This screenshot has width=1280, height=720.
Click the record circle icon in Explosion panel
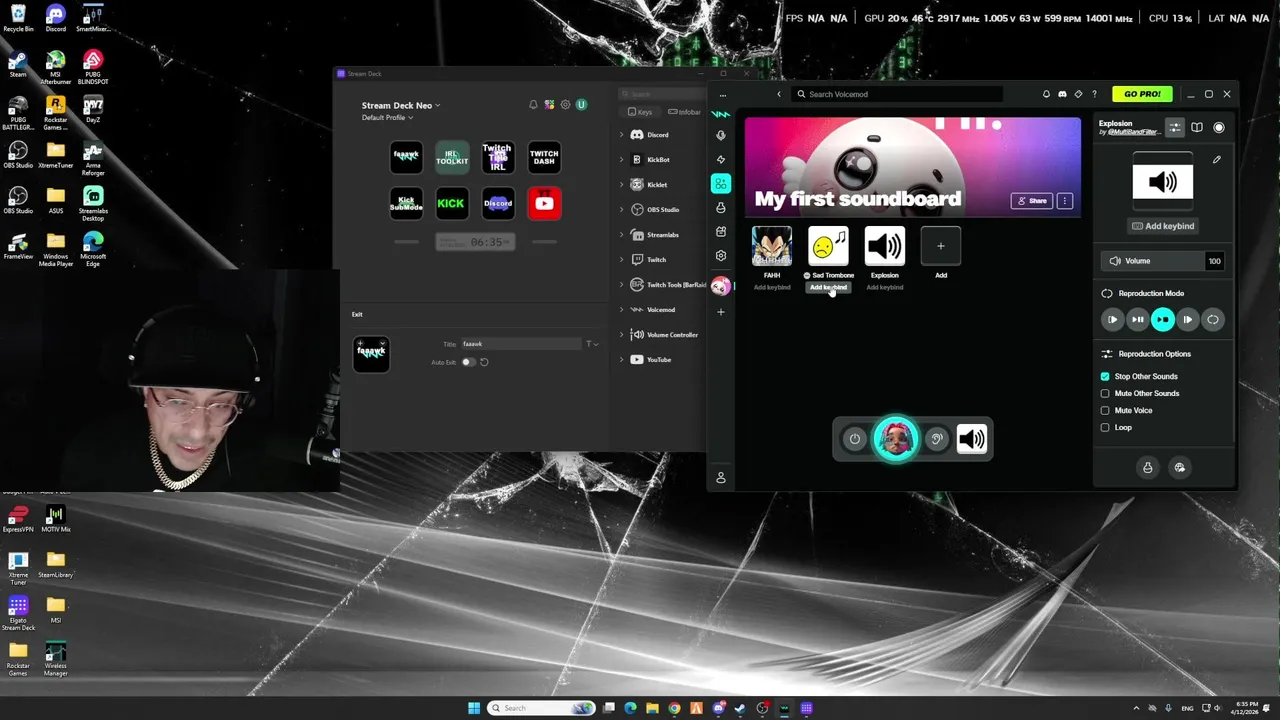click(x=1218, y=128)
